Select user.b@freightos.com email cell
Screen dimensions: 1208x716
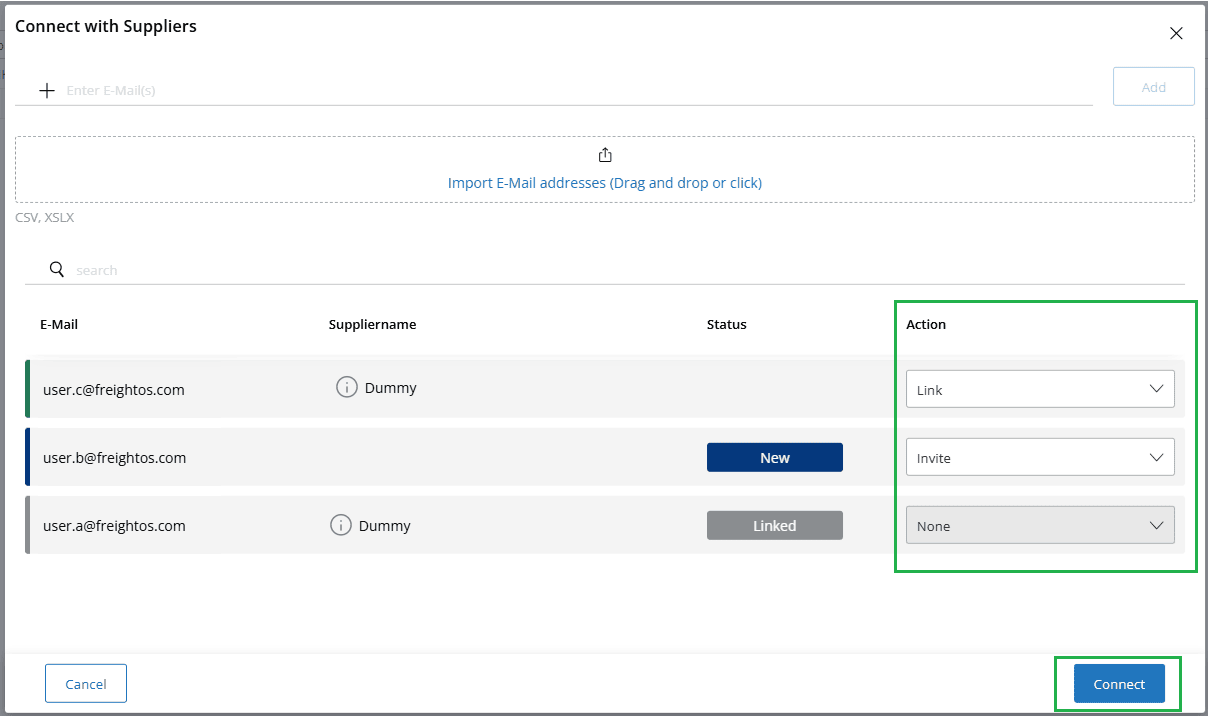[115, 457]
